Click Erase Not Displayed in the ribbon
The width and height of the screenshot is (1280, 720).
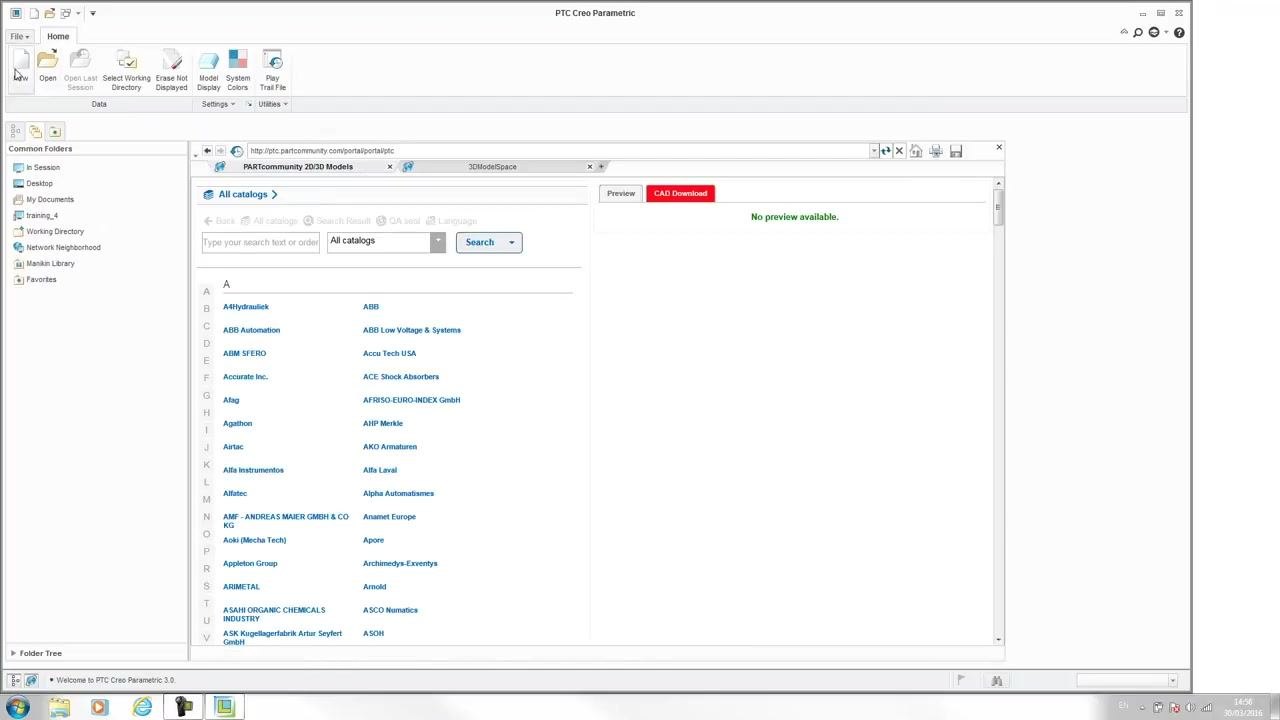pos(171,70)
